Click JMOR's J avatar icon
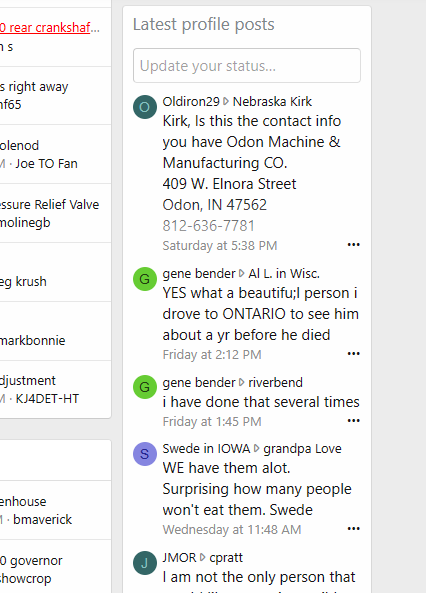This screenshot has height=593, width=426. tap(145, 563)
